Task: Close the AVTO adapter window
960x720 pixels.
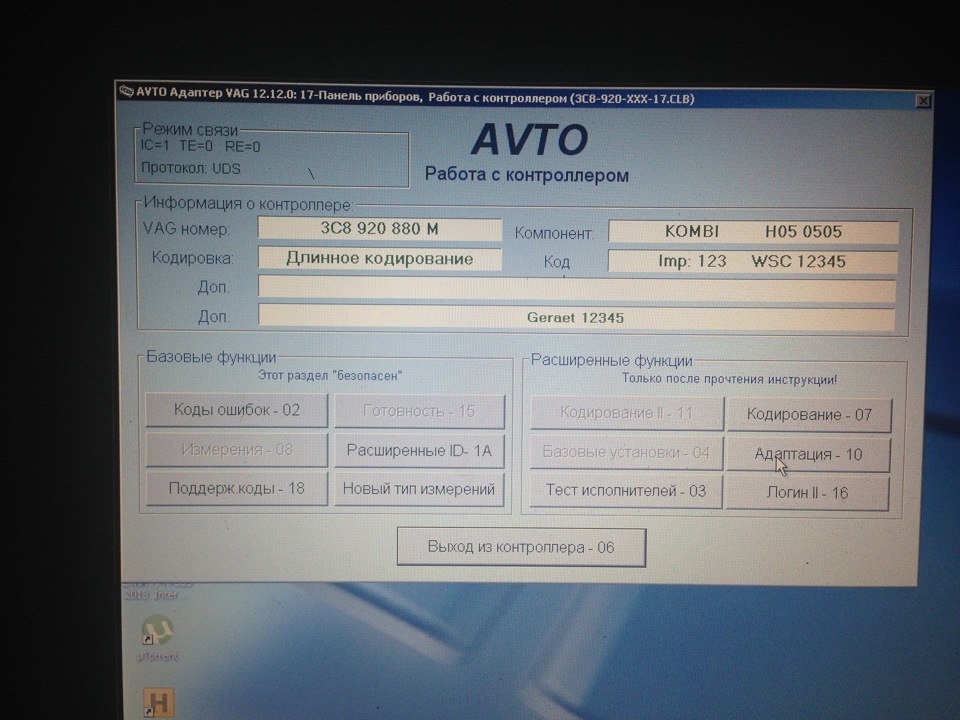Action: (923, 101)
